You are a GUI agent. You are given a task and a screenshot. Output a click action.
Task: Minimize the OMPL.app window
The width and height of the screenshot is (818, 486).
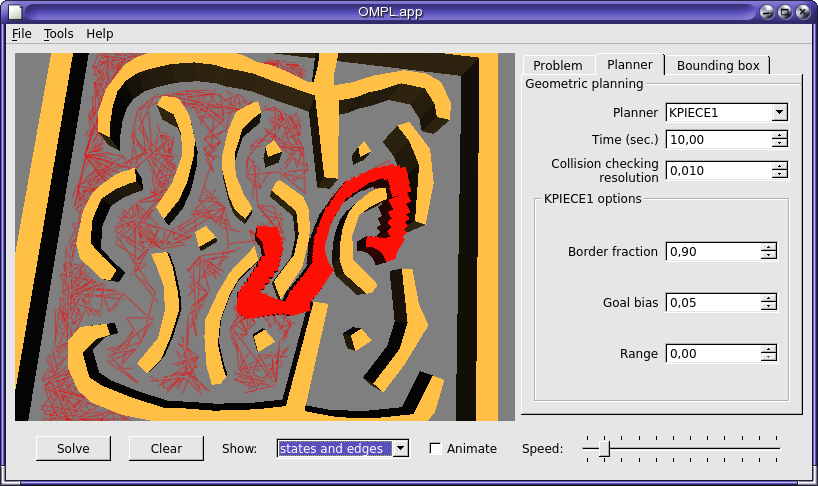tap(766, 12)
